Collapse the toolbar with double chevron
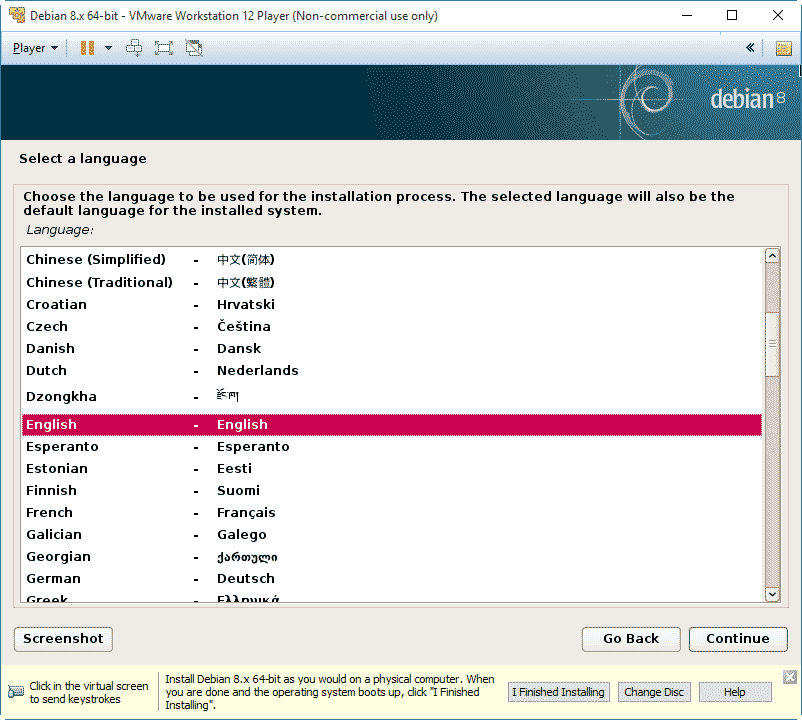This screenshot has height=720, width=802. [x=750, y=48]
